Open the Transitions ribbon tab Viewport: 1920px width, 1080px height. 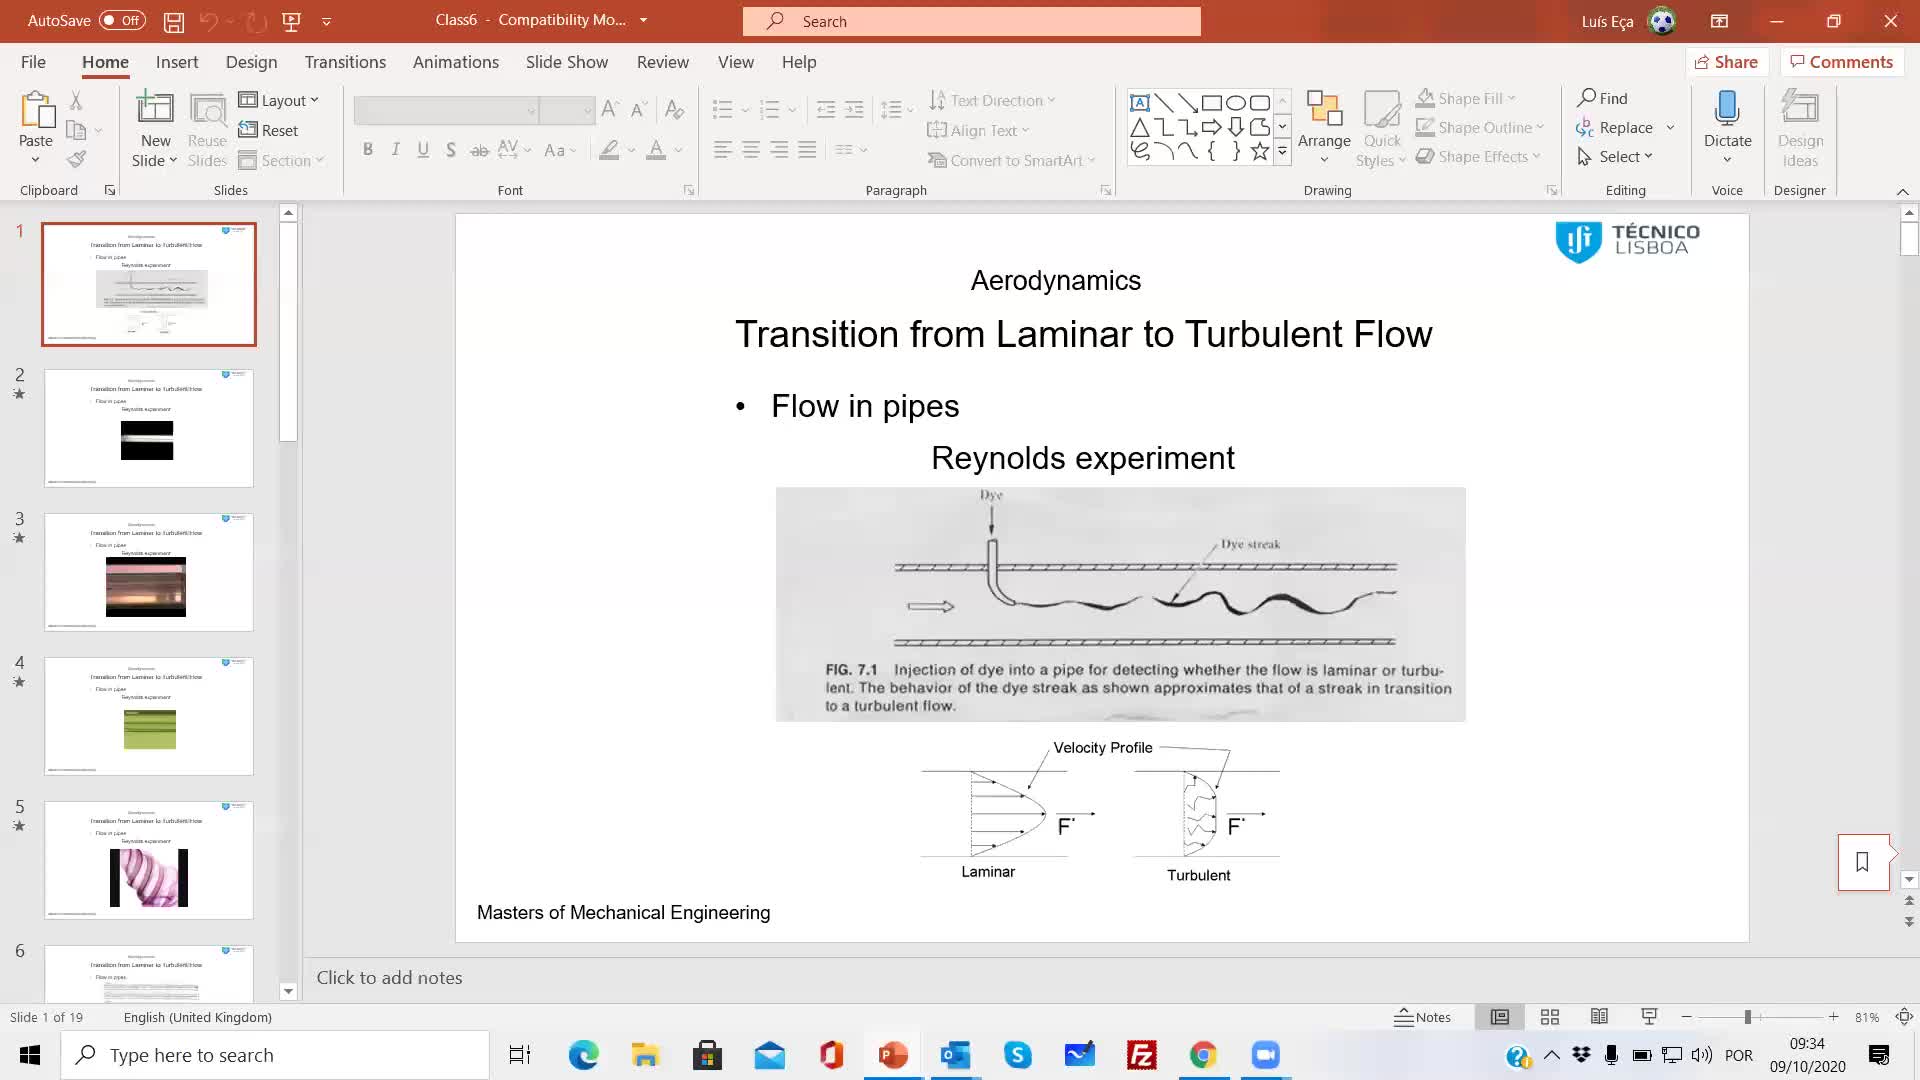click(x=345, y=62)
